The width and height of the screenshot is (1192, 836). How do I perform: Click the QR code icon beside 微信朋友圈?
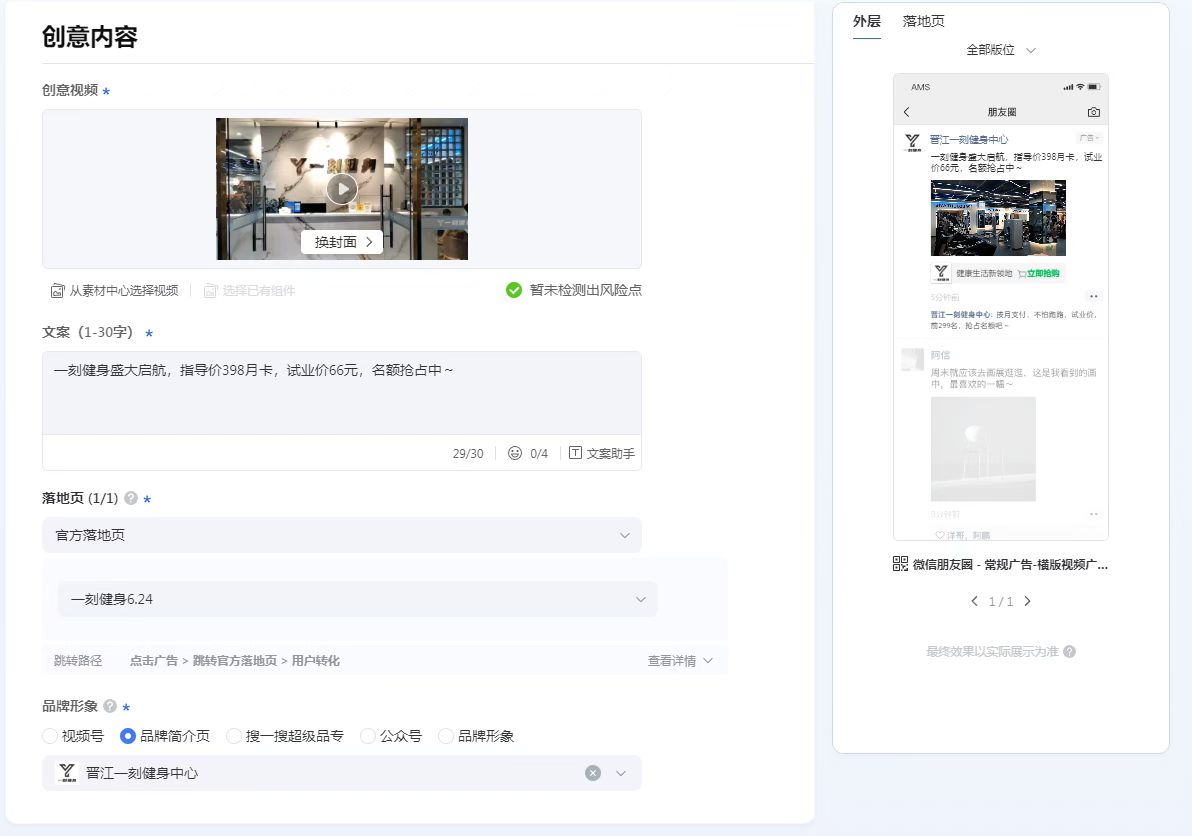click(900, 564)
